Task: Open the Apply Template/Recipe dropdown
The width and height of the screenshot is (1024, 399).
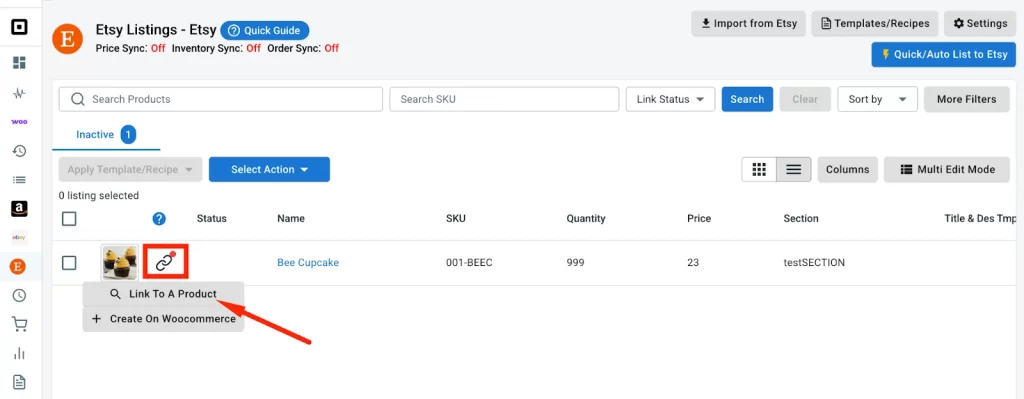Action: pyautogui.click(x=131, y=169)
